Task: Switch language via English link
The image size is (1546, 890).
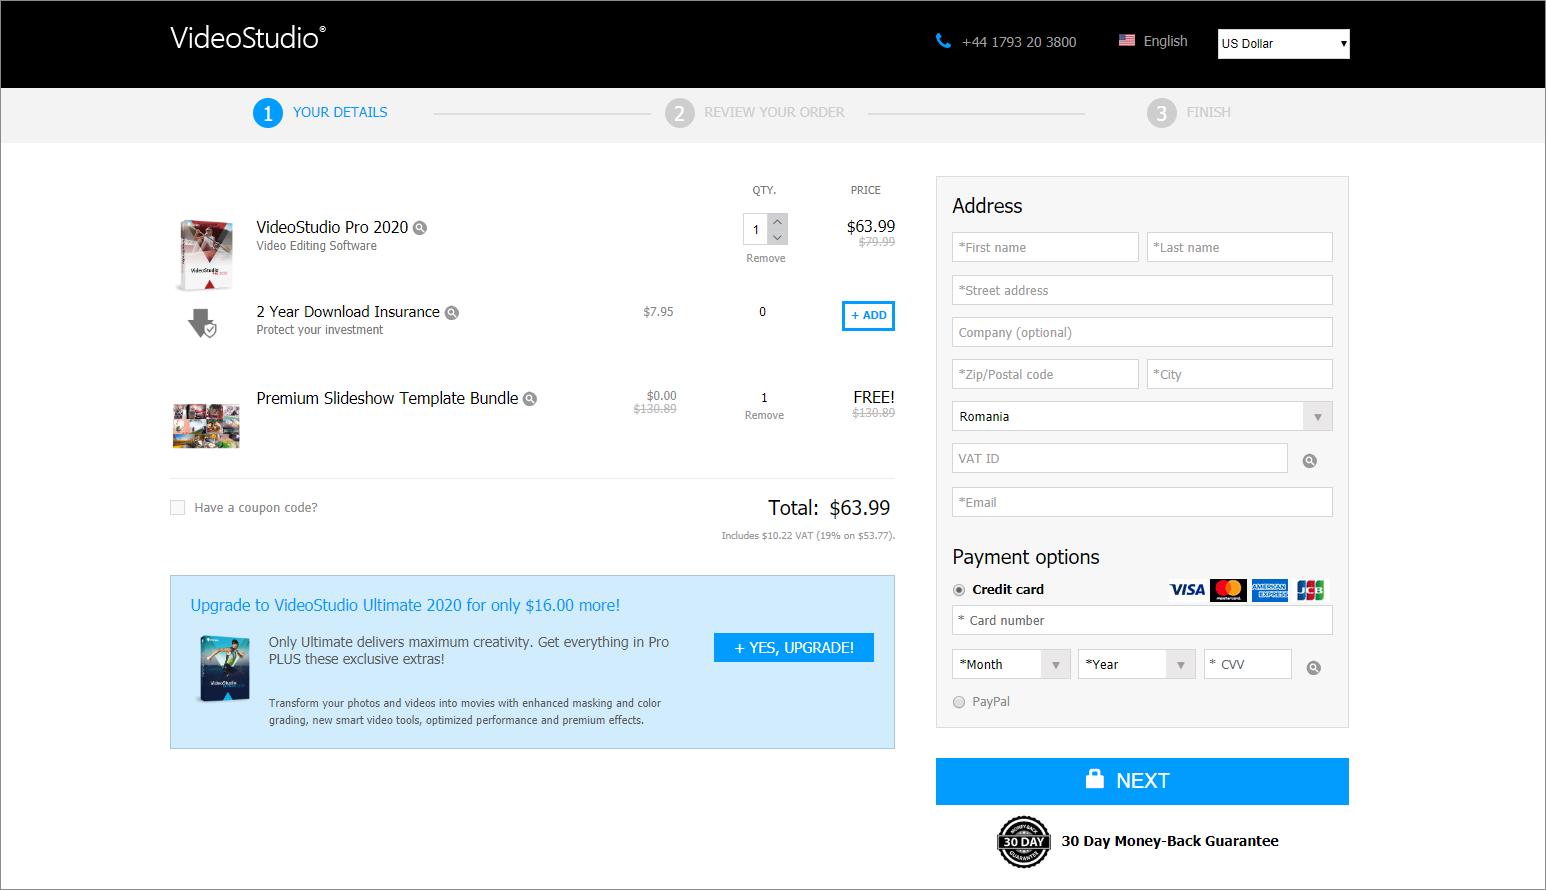Action: click(1165, 41)
